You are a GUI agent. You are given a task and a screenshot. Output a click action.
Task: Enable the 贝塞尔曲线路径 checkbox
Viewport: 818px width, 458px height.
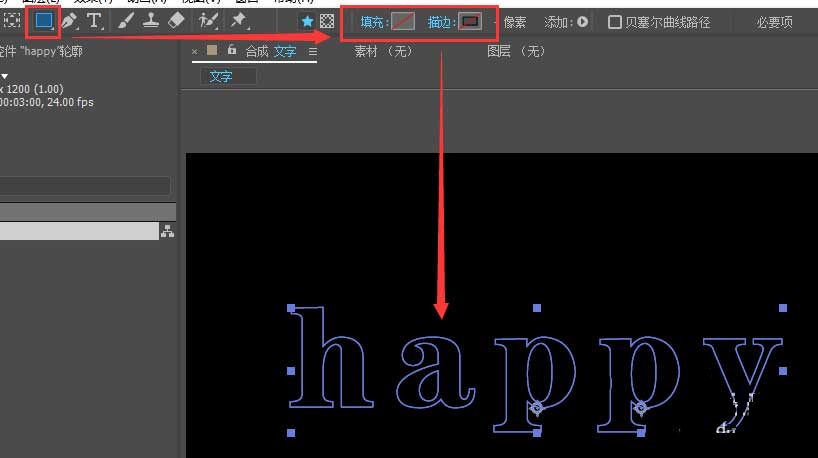pos(615,22)
